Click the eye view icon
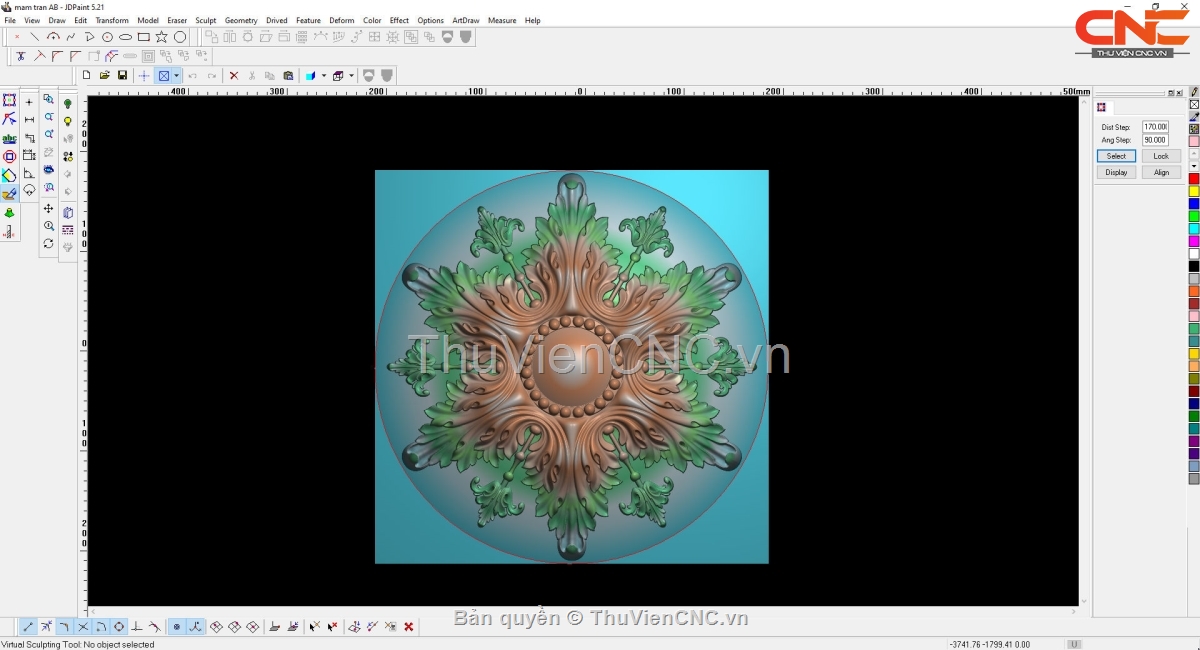The height and width of the screenshot is (650, 1200). [48, 170]
